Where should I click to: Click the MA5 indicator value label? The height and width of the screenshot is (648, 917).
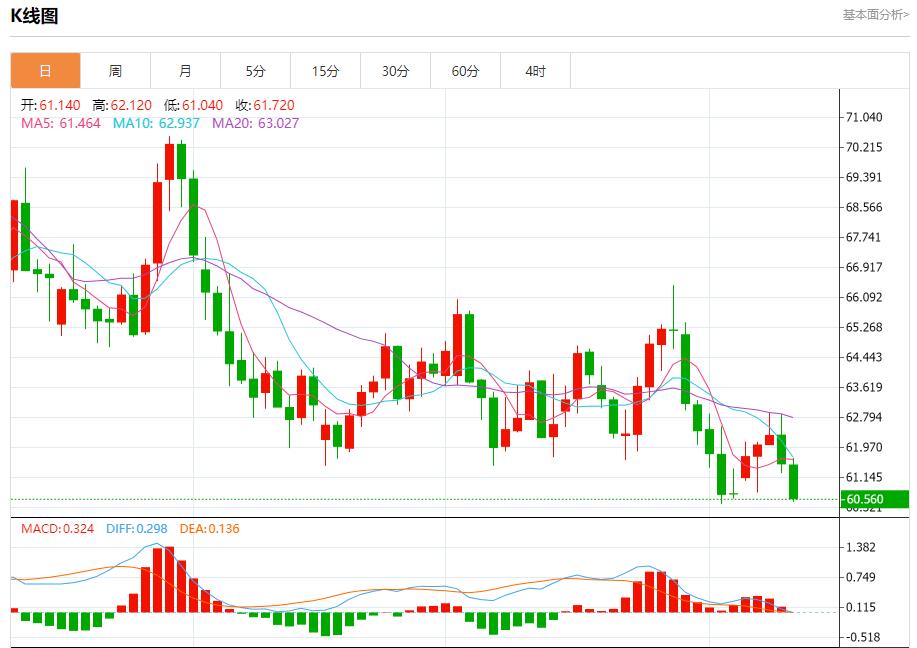(61, 124)
